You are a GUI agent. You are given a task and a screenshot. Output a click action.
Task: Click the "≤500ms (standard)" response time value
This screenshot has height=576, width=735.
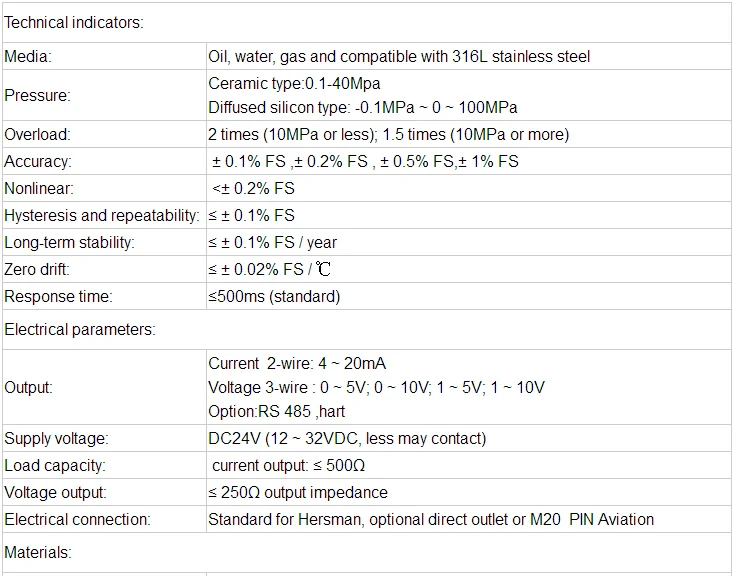pos(274,297)
